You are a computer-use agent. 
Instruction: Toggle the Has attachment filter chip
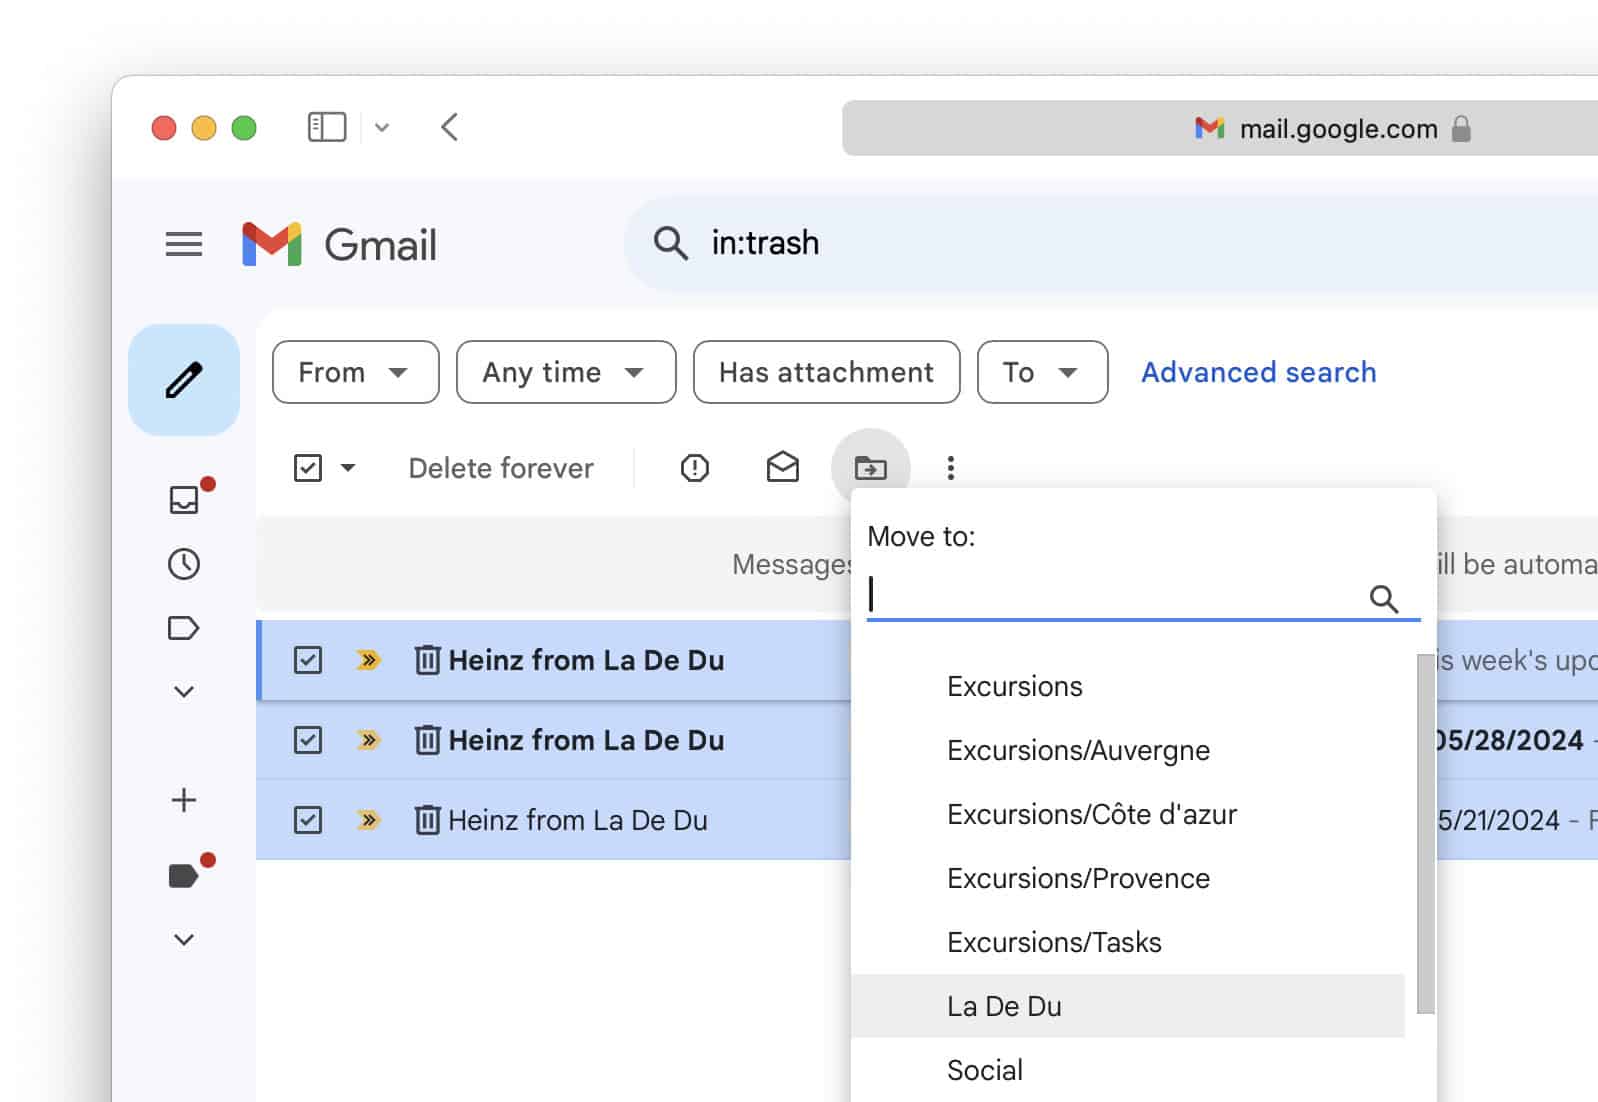tap(826, 372)
